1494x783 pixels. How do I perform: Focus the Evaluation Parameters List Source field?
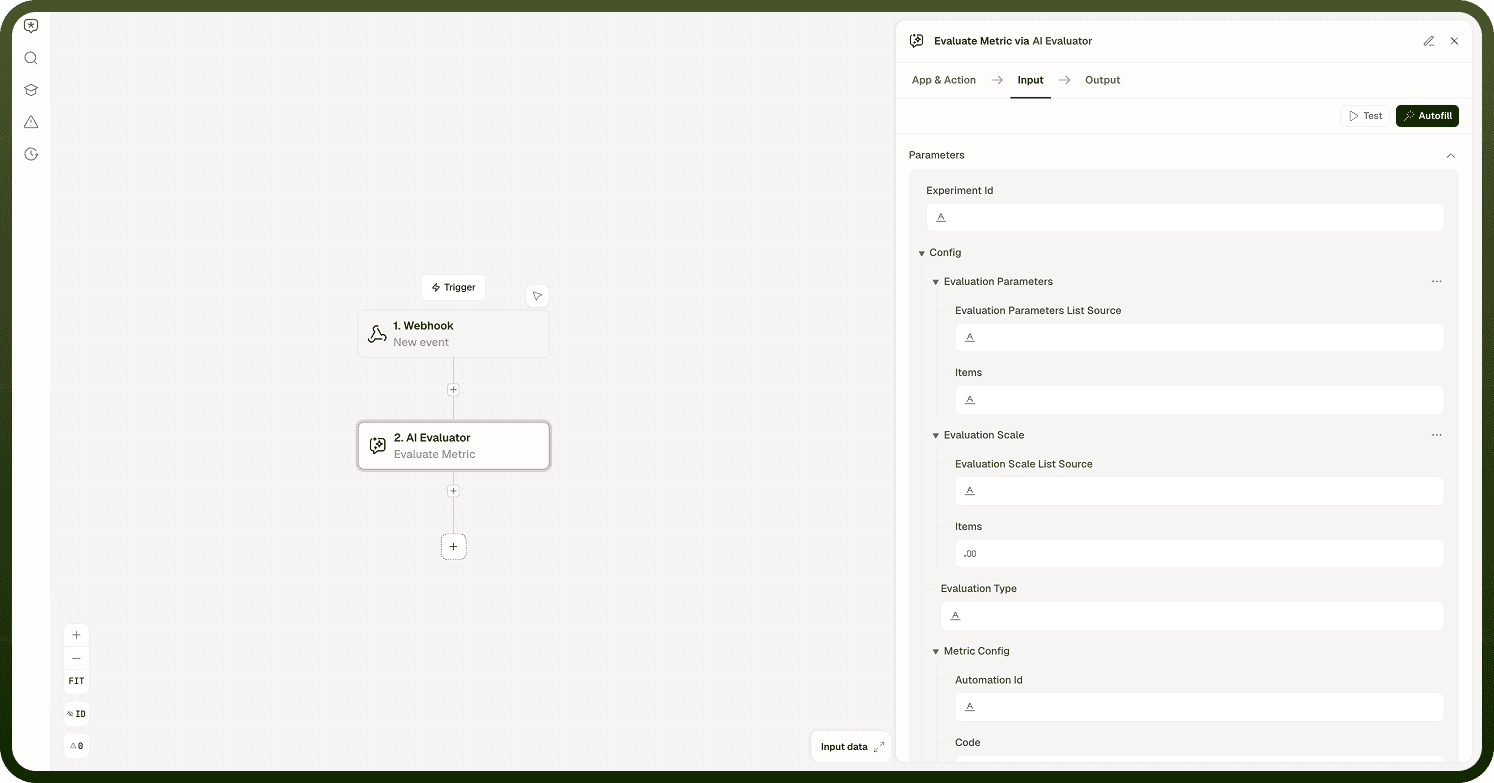click(x=1199, y=338)
